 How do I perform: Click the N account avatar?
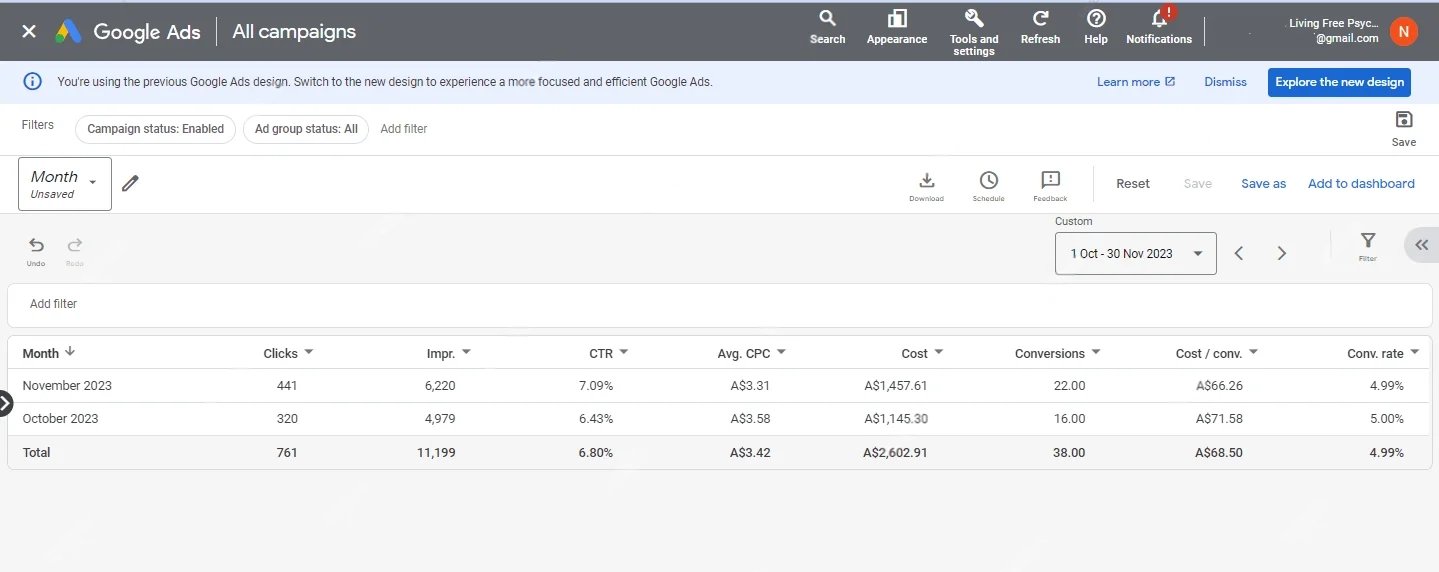(x=1404, y=32)
